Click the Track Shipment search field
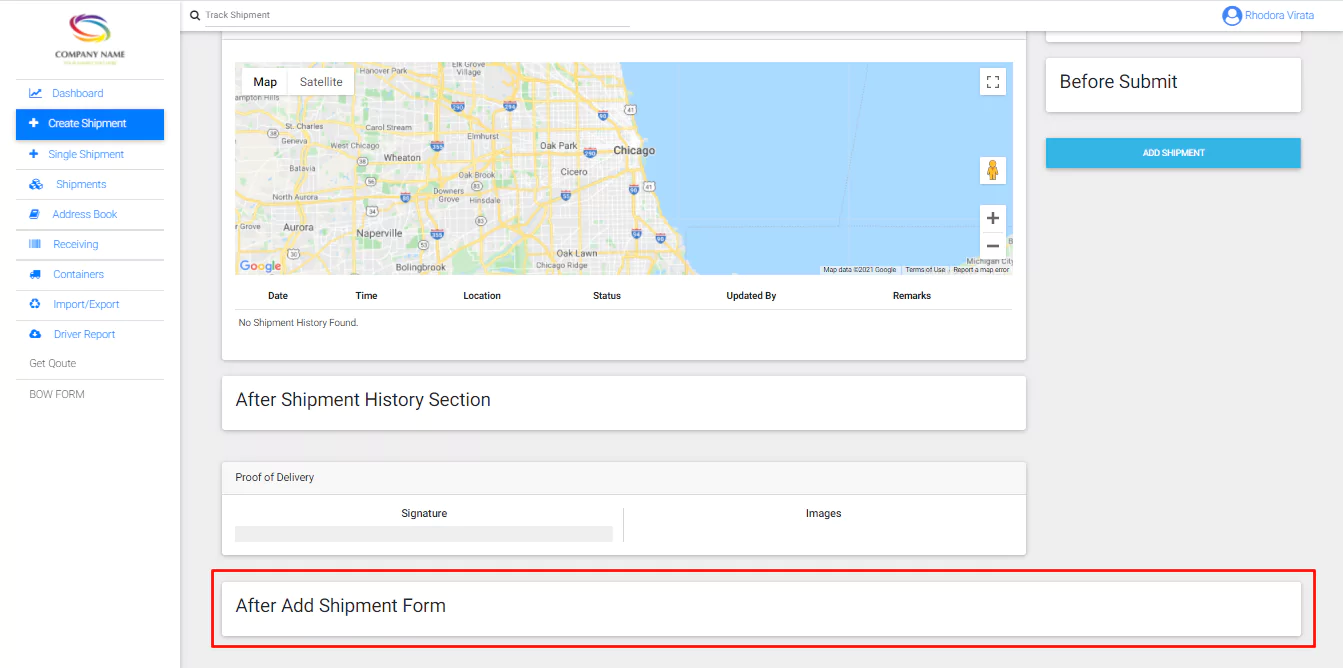The height and width of the screenshot is (668, 1343). [415, 15]
